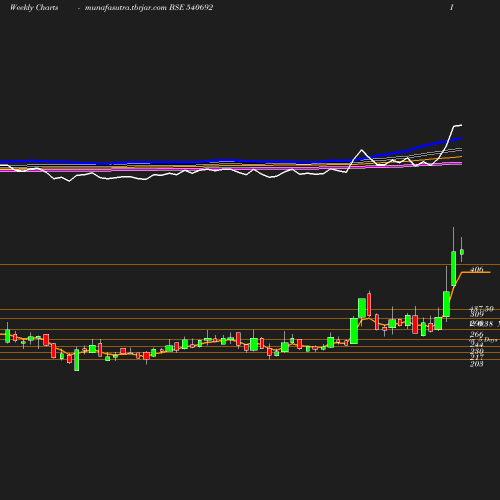Viewport: 500px width, 500px height.
Task: Click the '203' price level label
Action: [x=476, y=364]
